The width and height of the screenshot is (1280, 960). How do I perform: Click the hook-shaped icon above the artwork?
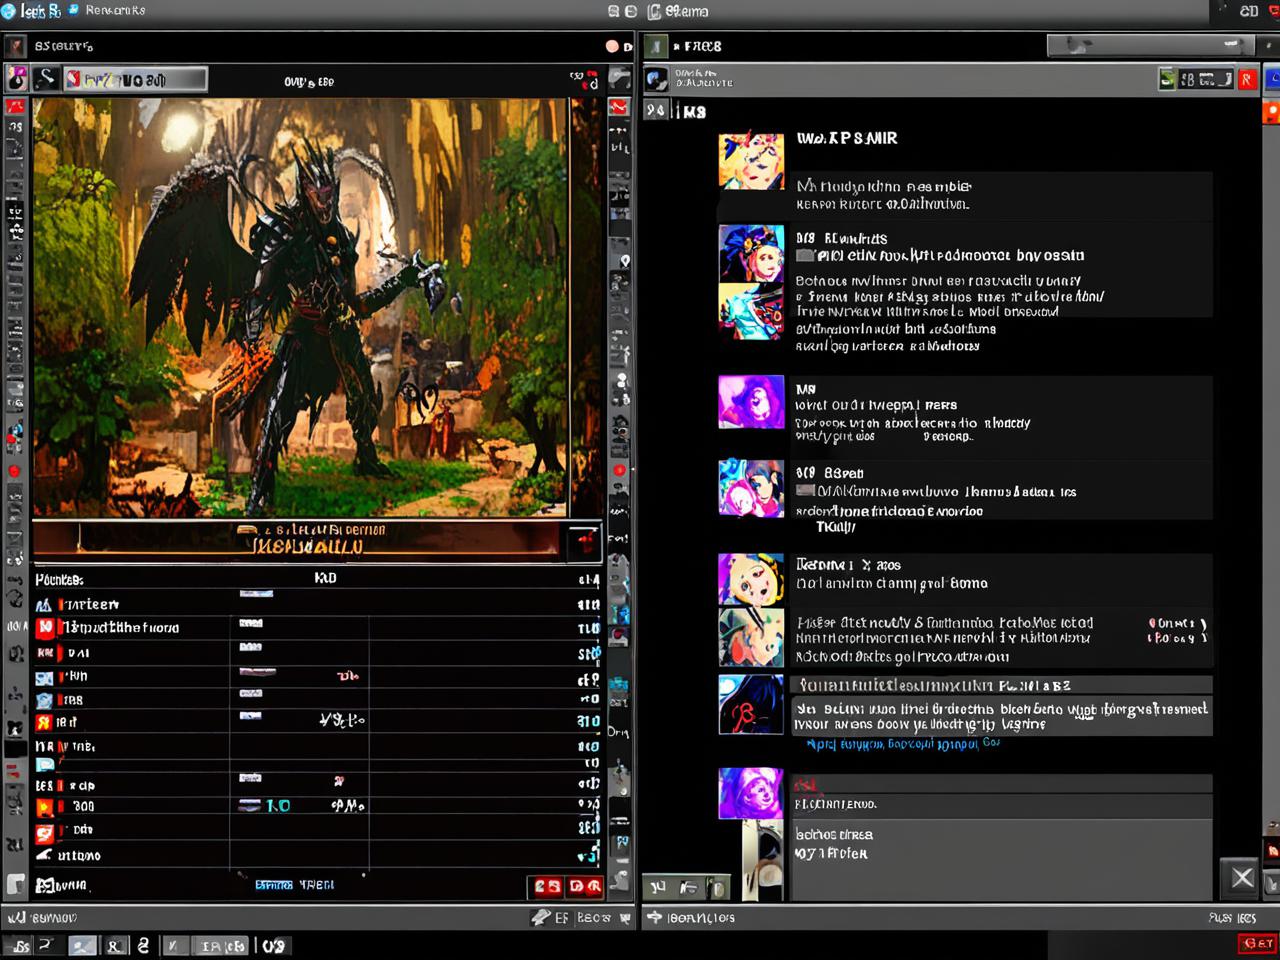point(46,79)
